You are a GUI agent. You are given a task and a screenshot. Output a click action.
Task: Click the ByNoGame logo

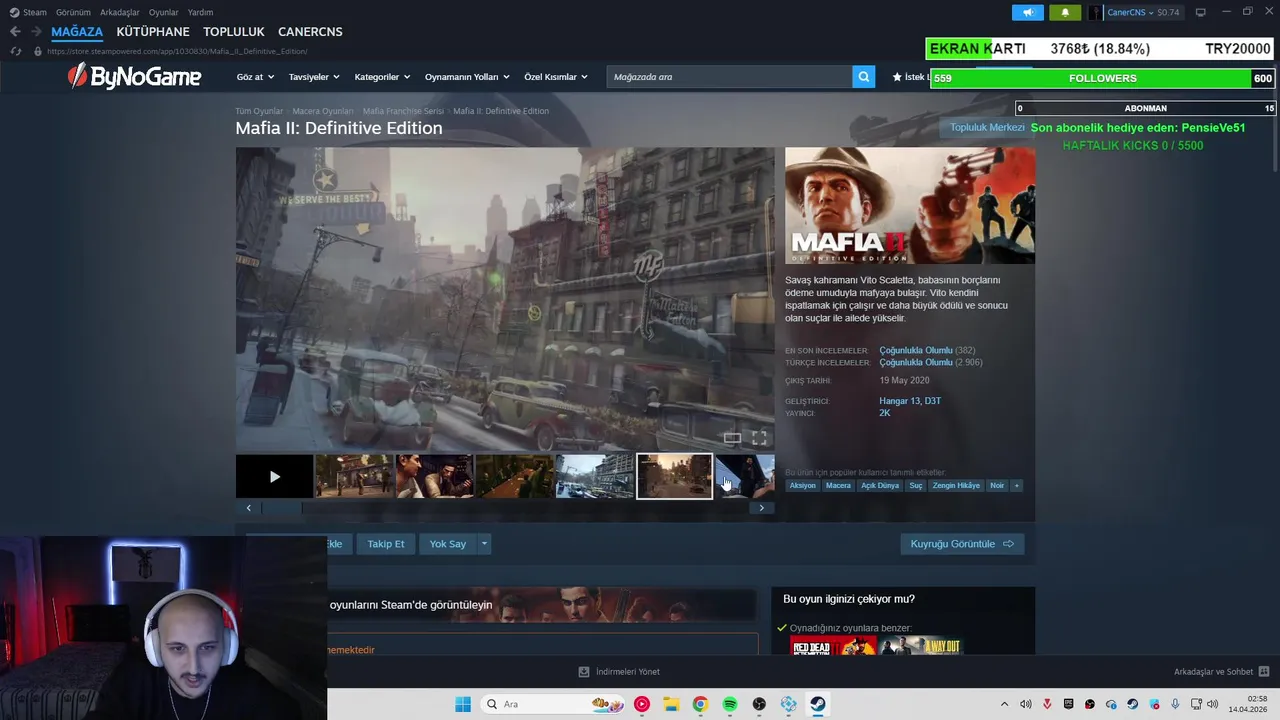click(x=134, y=76)
